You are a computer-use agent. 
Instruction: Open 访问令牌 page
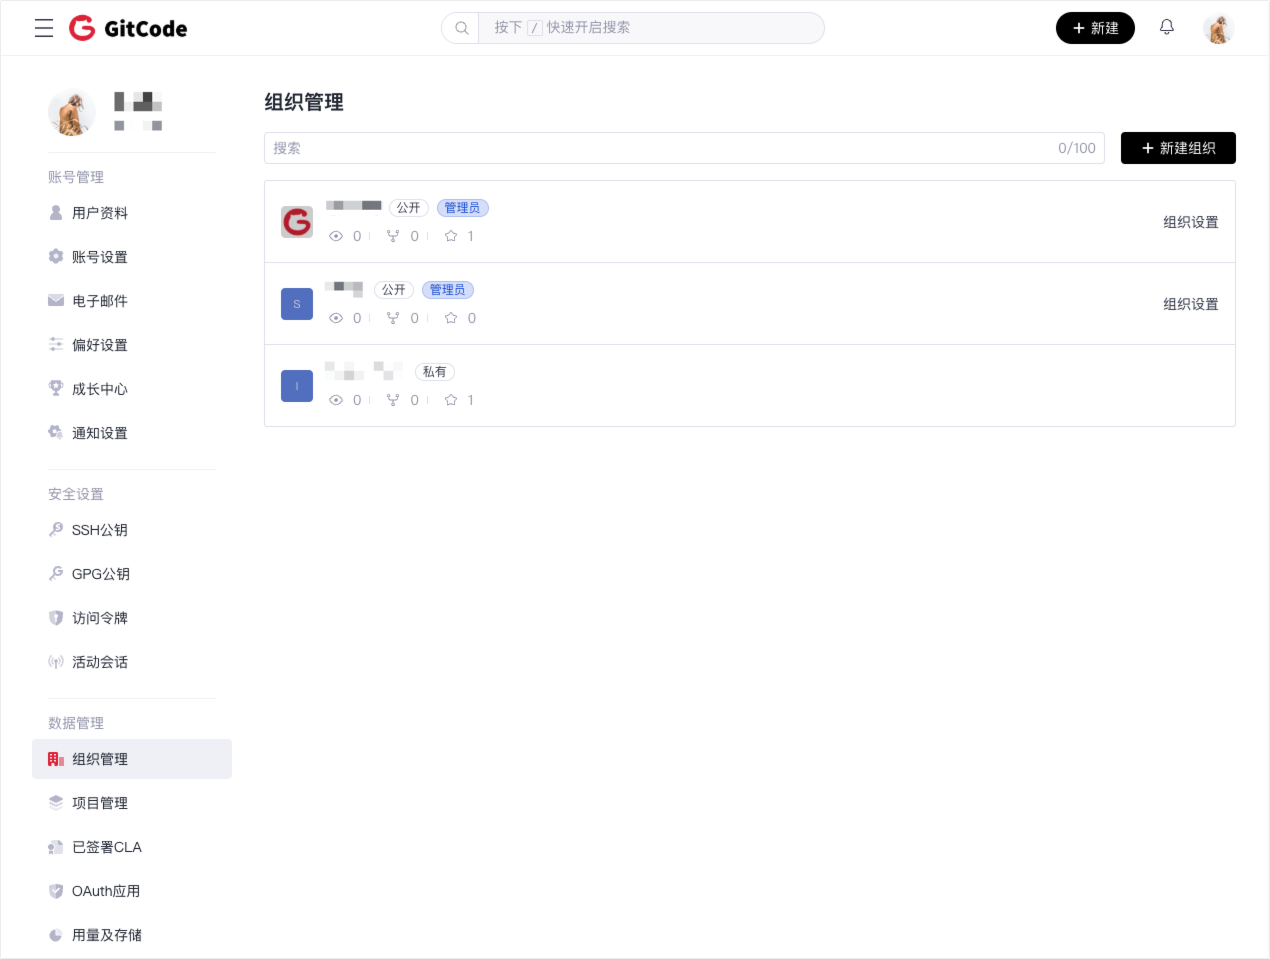pyautogui.click(x=100, y=618)
